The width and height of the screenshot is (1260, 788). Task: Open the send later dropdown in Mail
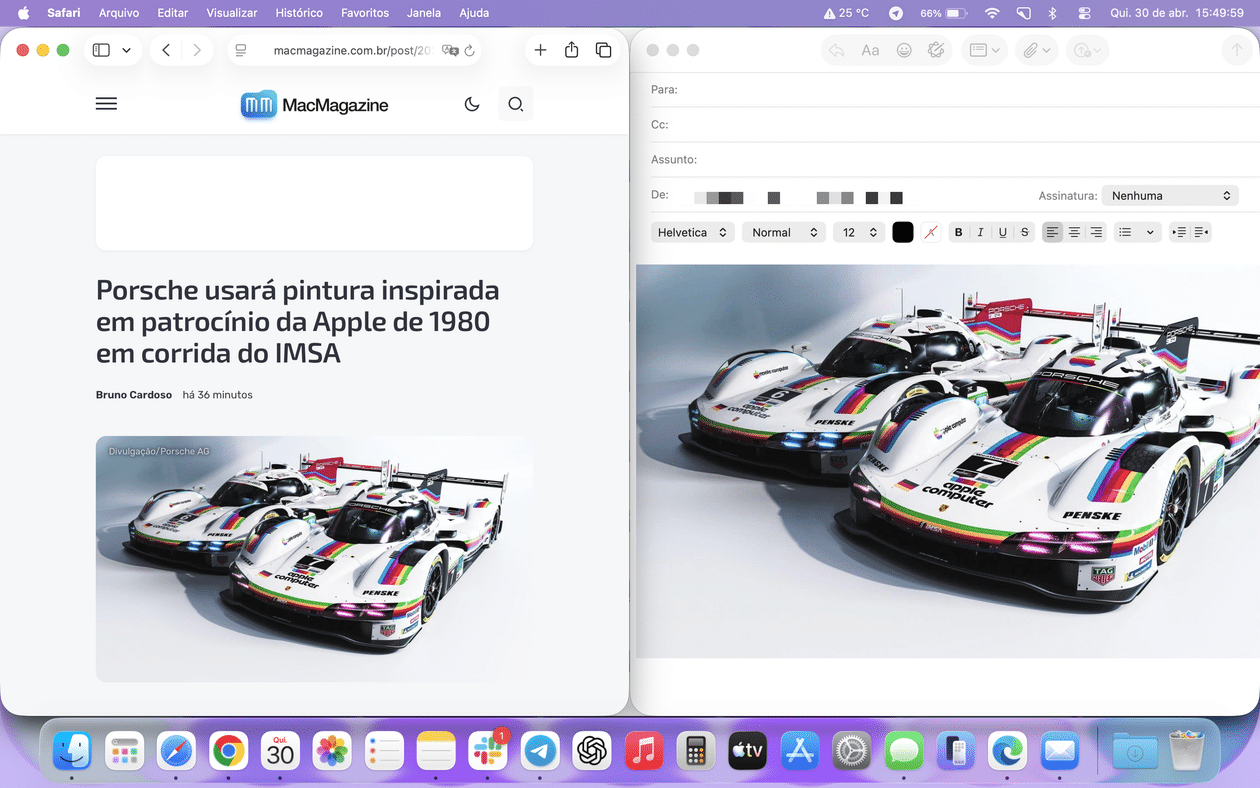[1087, 50]
